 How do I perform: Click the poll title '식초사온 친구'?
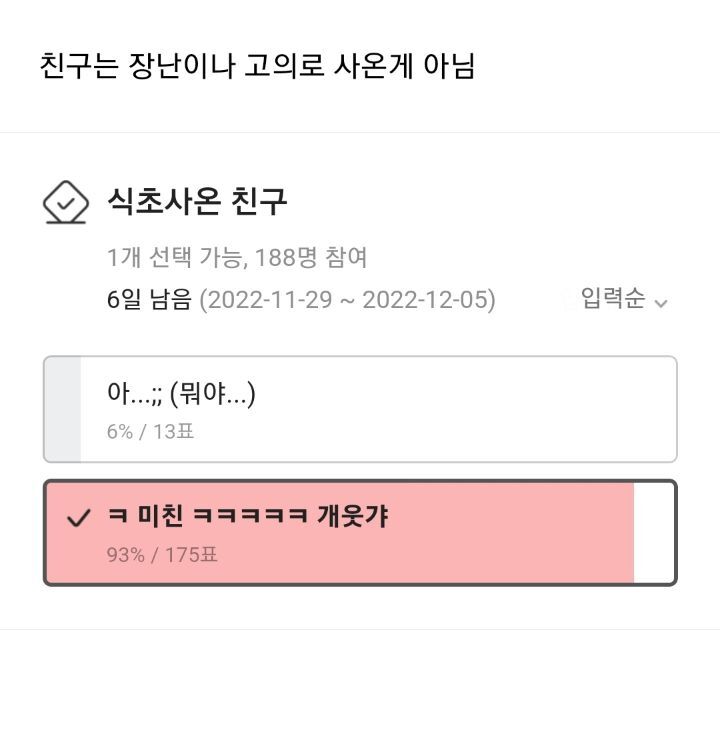197,202
